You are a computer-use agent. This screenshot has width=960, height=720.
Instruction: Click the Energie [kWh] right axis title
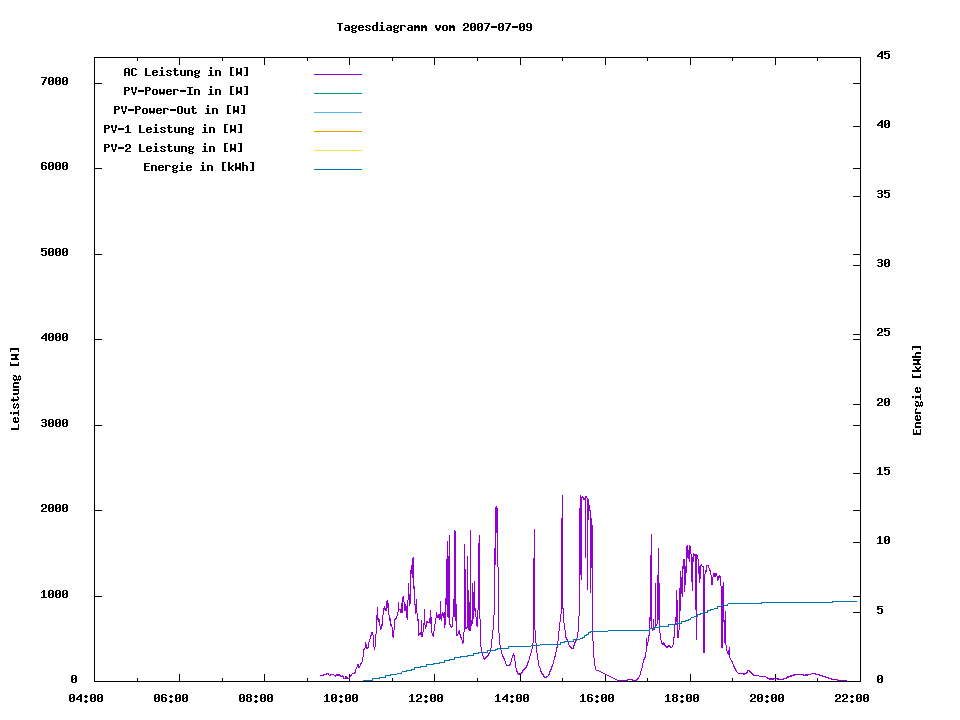(x=917, y=390)
